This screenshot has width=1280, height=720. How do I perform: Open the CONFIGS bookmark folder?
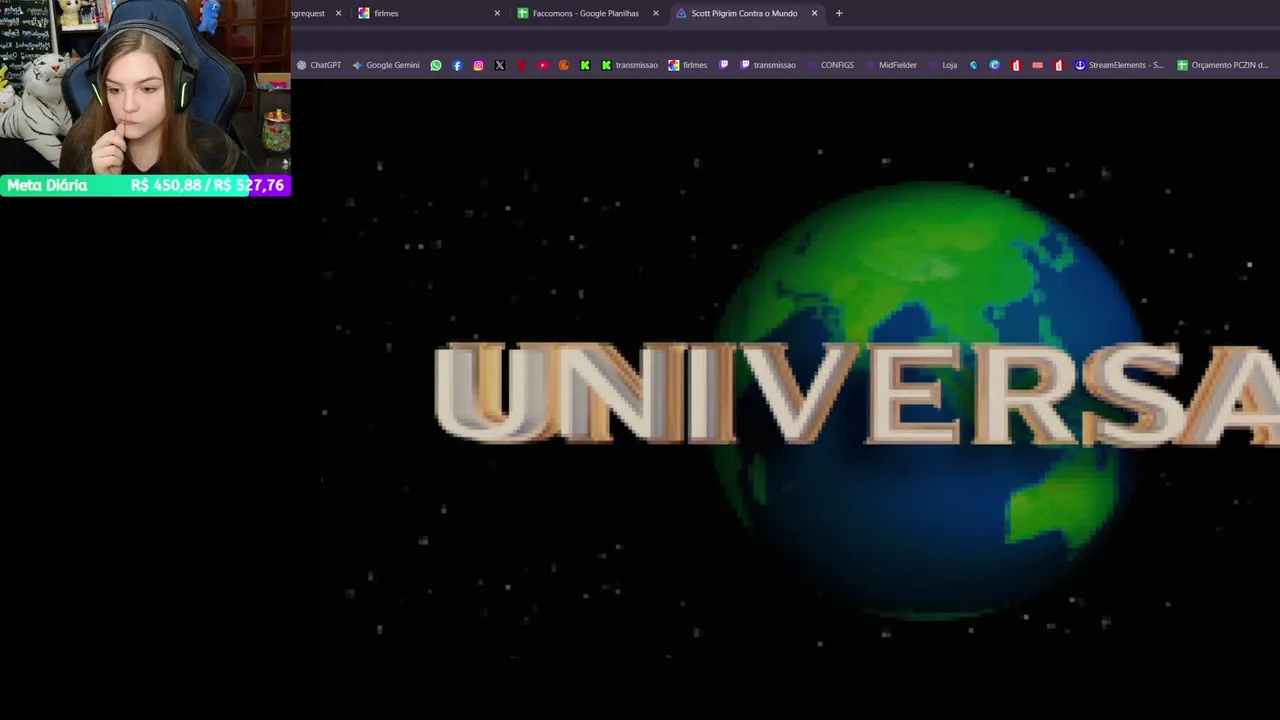(830, 65)
